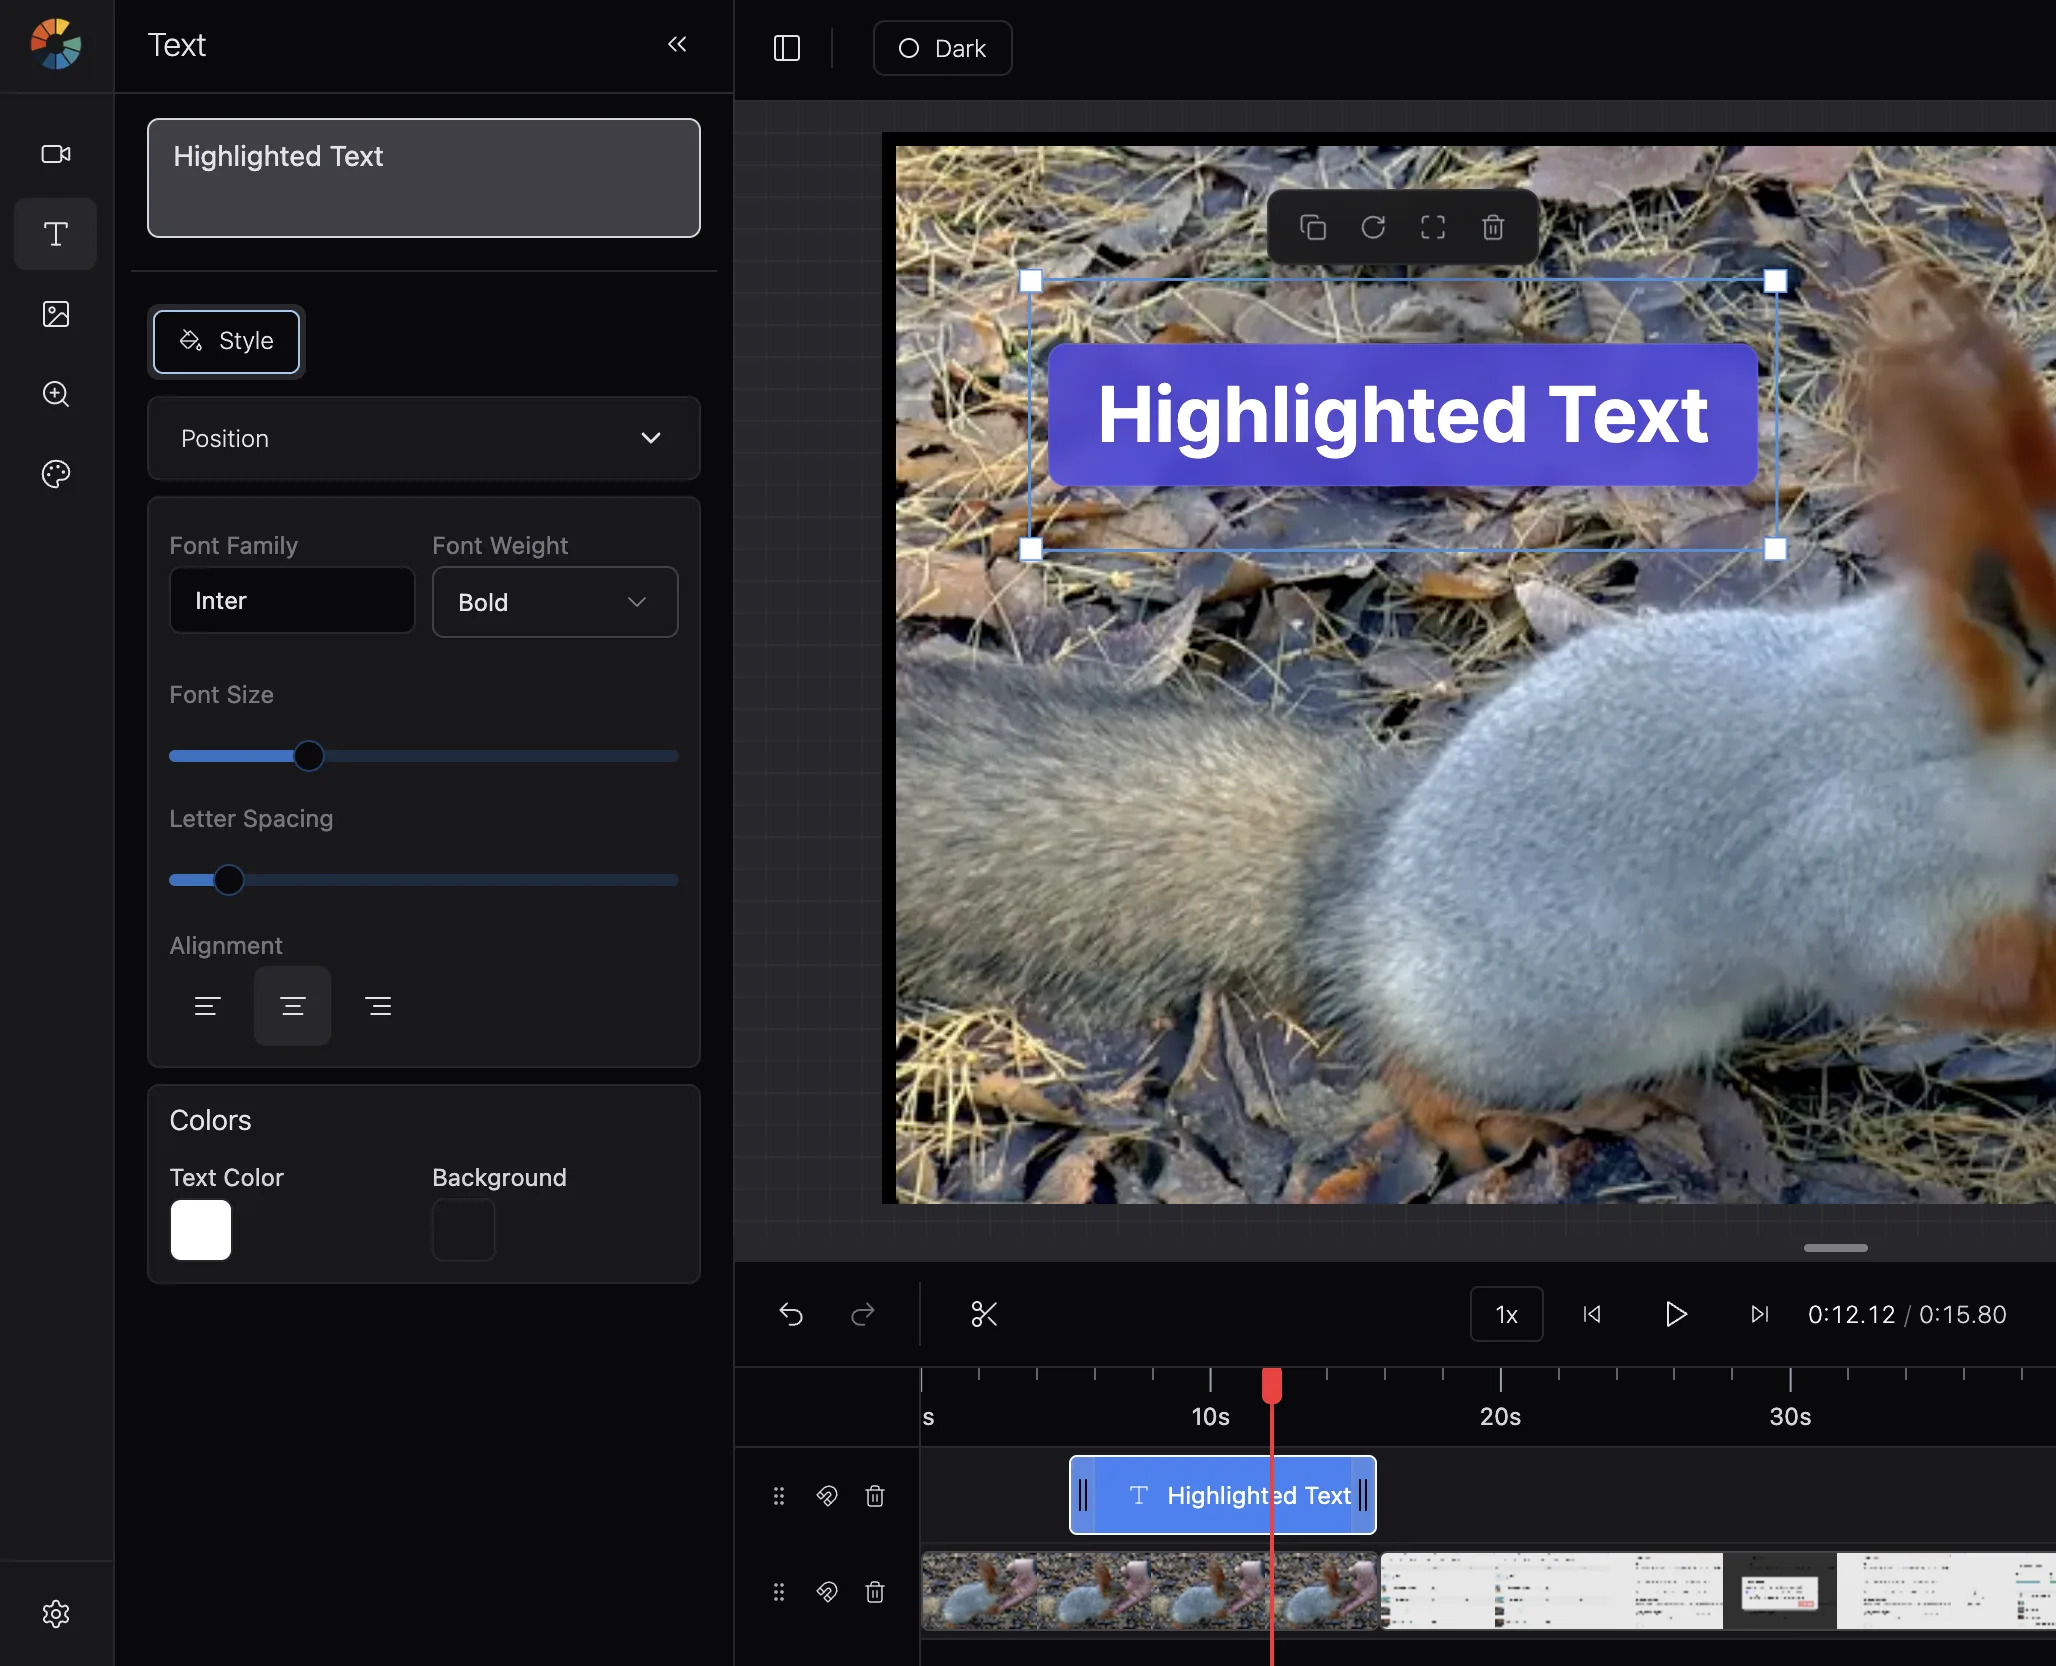Select right text alignment
This screenshot has height=1666, width=2056.
coord(378,1006)
